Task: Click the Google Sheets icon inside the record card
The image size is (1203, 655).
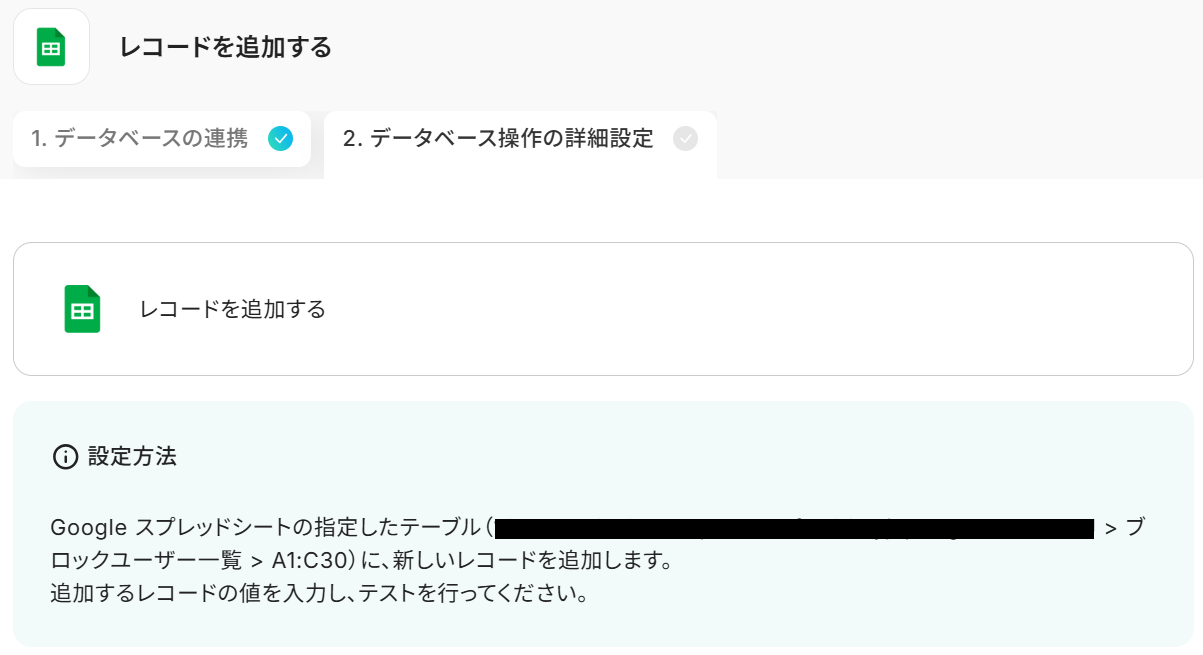Action: click(83, 309)
